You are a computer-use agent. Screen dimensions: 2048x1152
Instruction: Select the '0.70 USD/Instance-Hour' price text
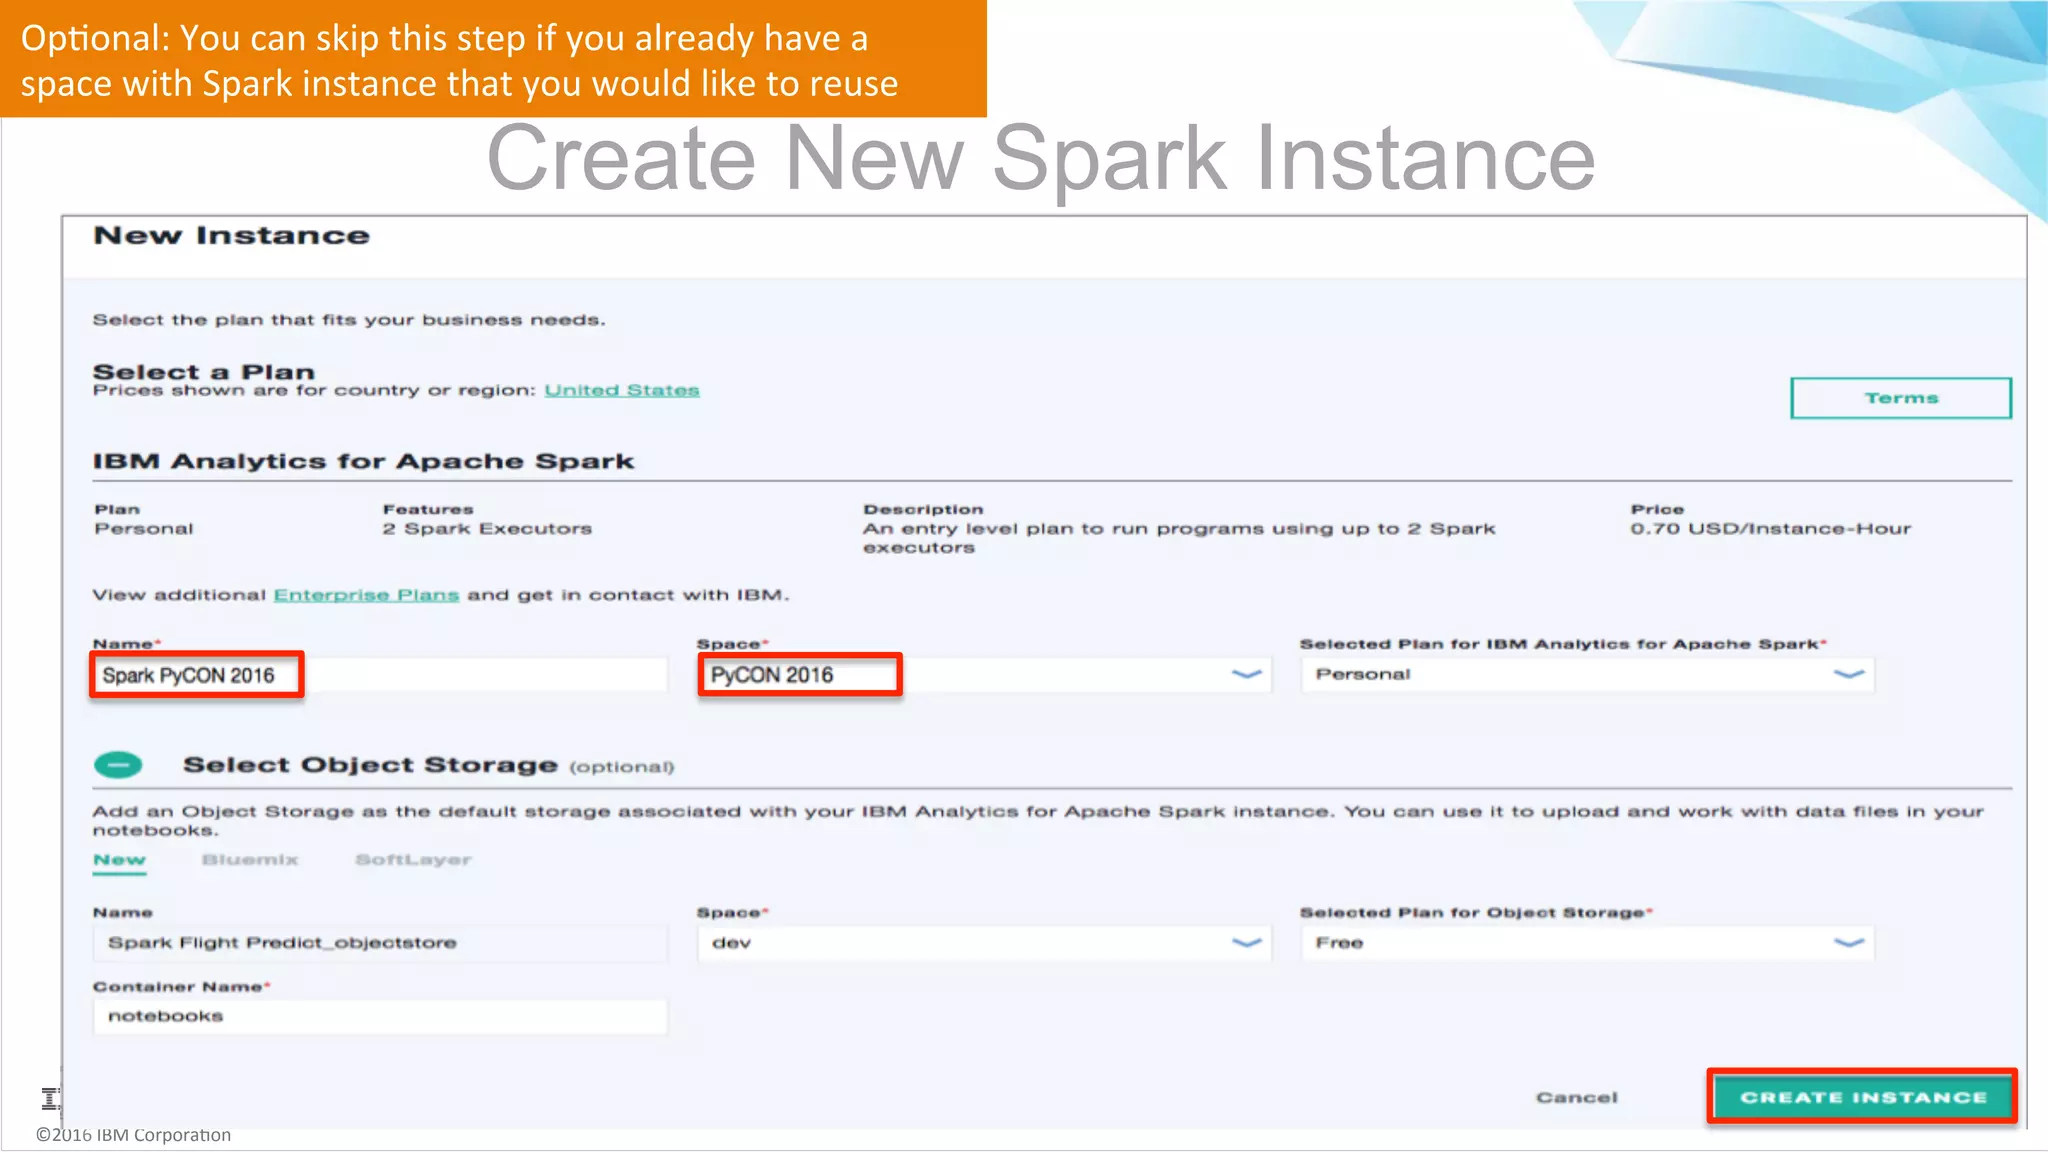(1770, 528)
